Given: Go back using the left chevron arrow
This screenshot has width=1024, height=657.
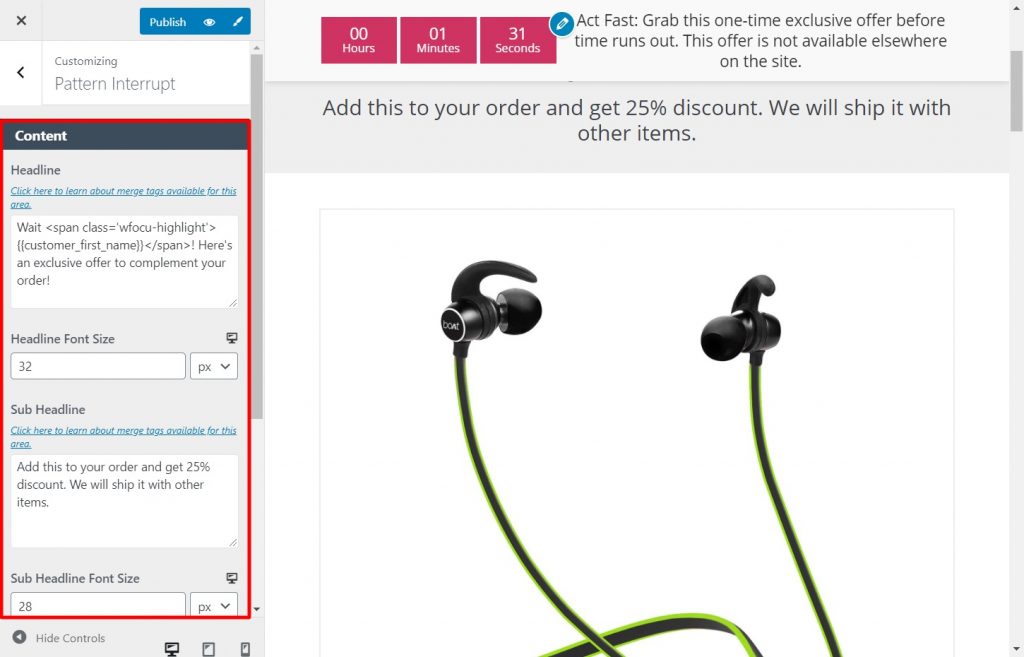Looking at the screenshot, I should [x=20, y=72].
